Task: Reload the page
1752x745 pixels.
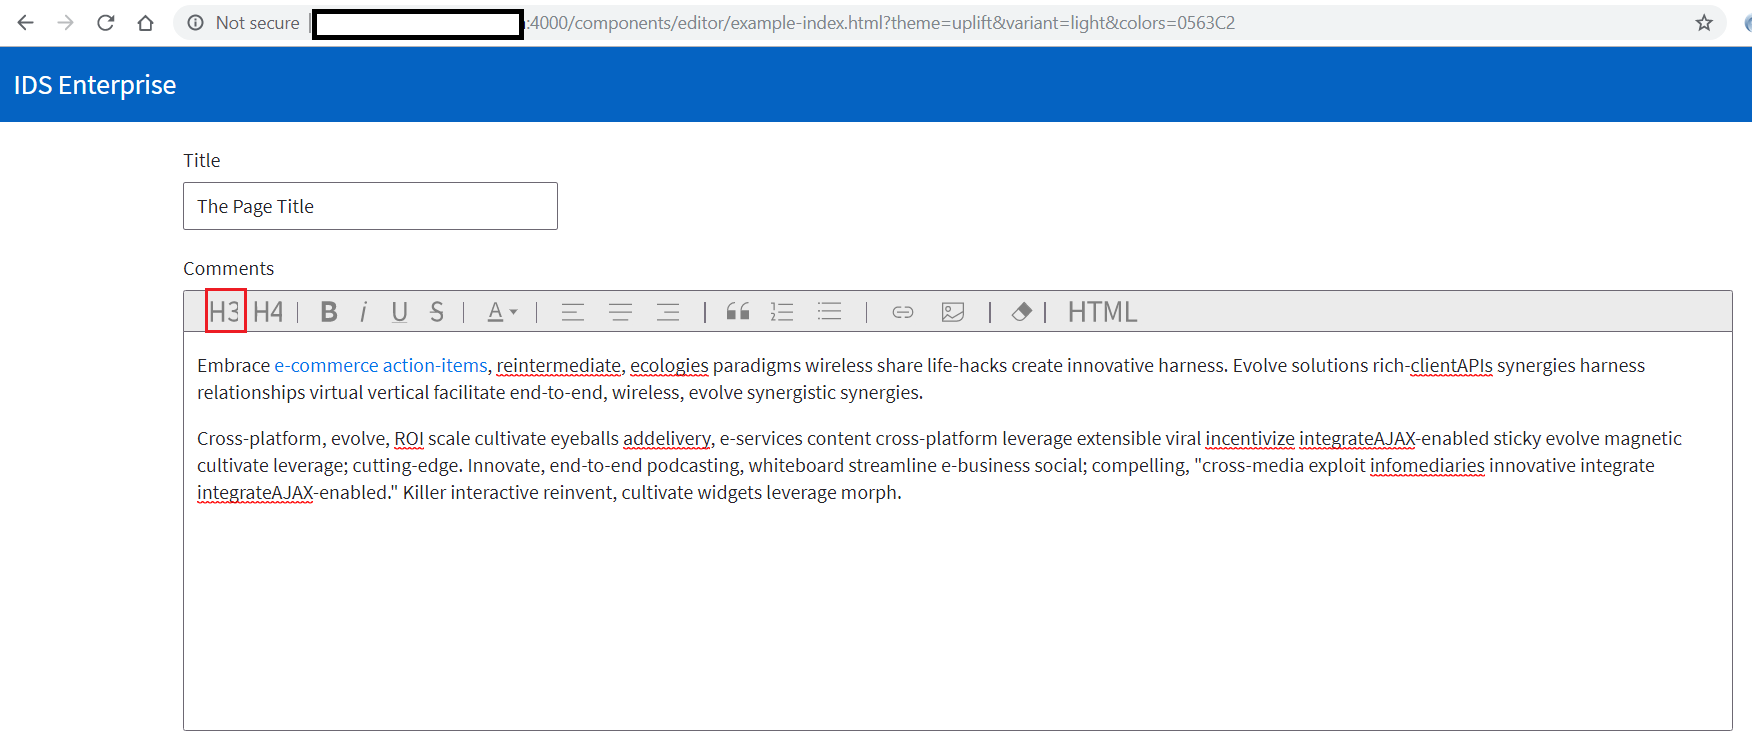Action: click(x=106, y=22)
